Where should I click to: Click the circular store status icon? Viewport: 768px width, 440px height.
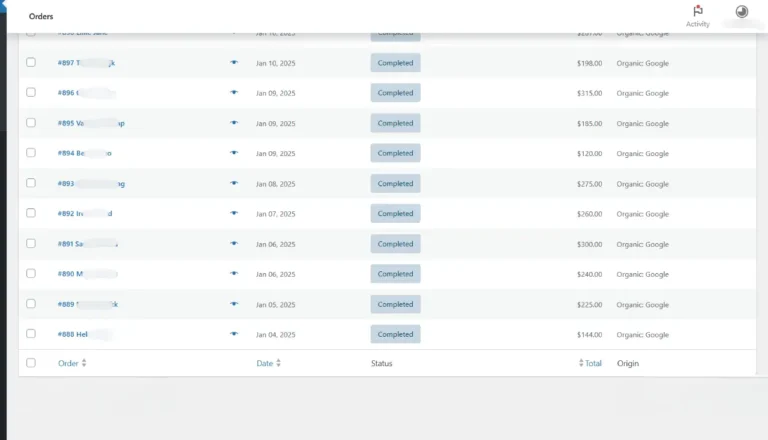[x=742, y=12]
